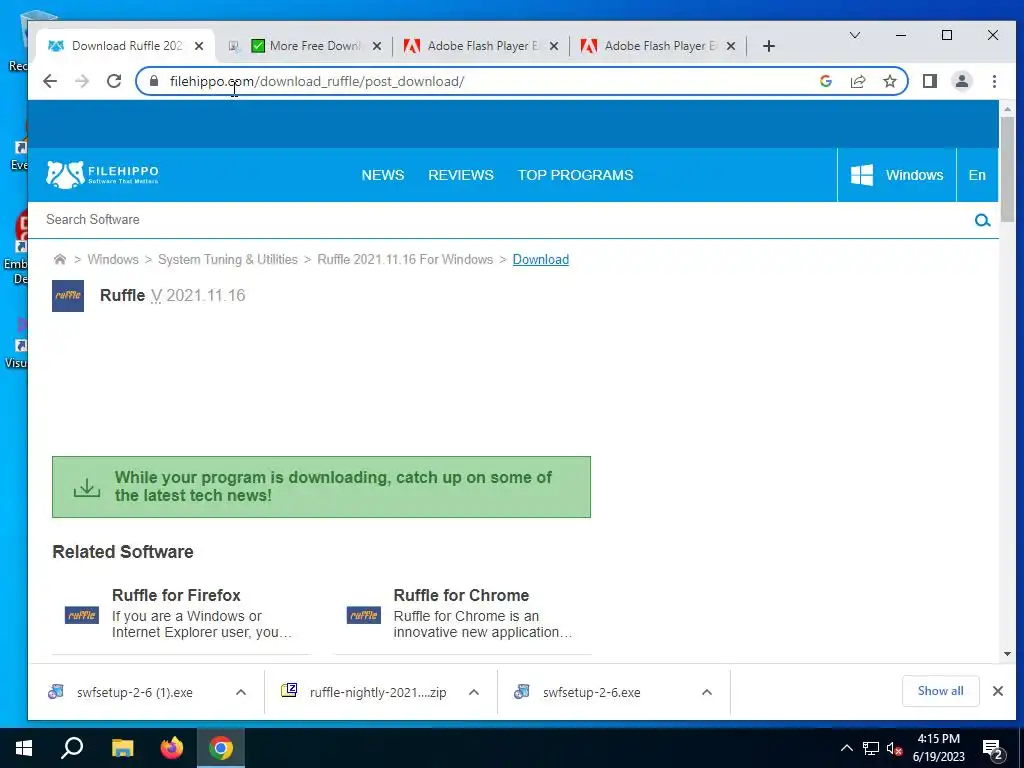This screenshot has width=1024, height=768.
Task: Open the En language selector
Action: (x=977, y=175)
